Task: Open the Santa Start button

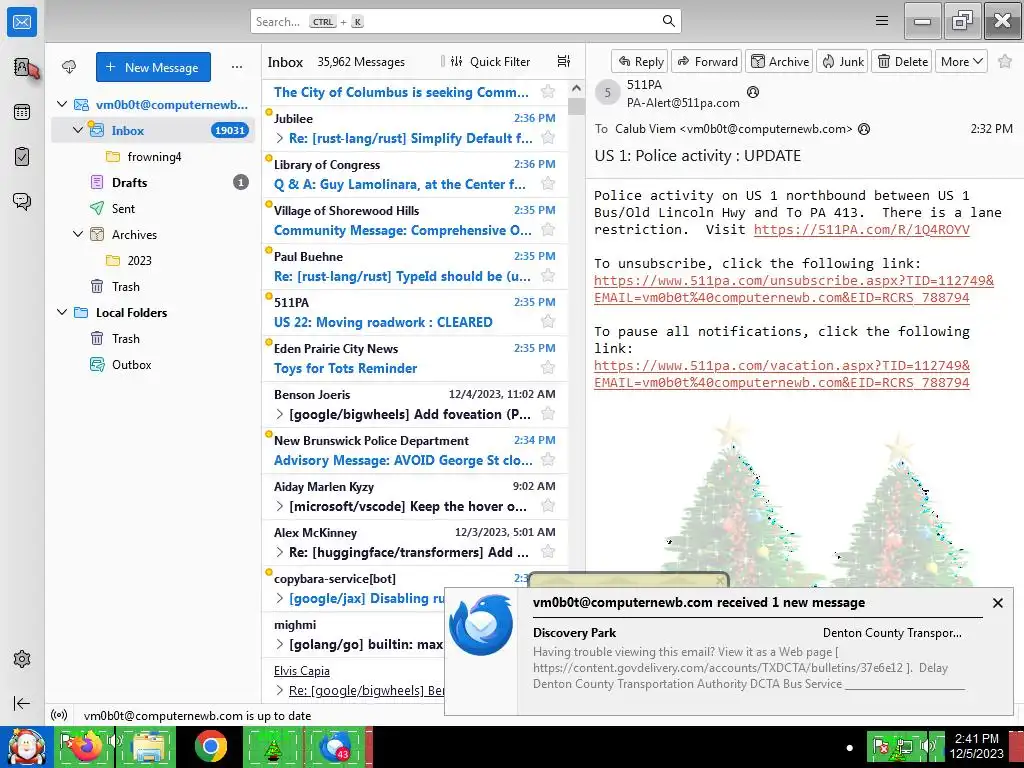Action: 26,746
